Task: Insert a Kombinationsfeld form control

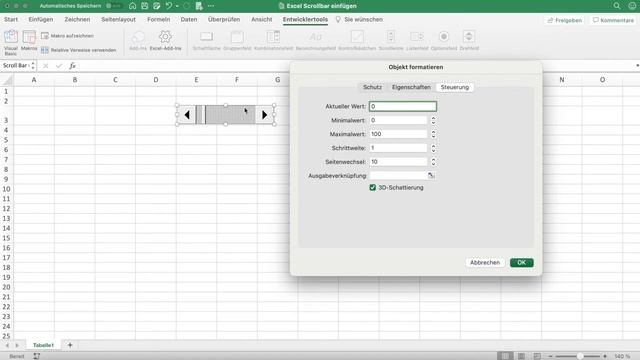Action: tap(273, 41)
